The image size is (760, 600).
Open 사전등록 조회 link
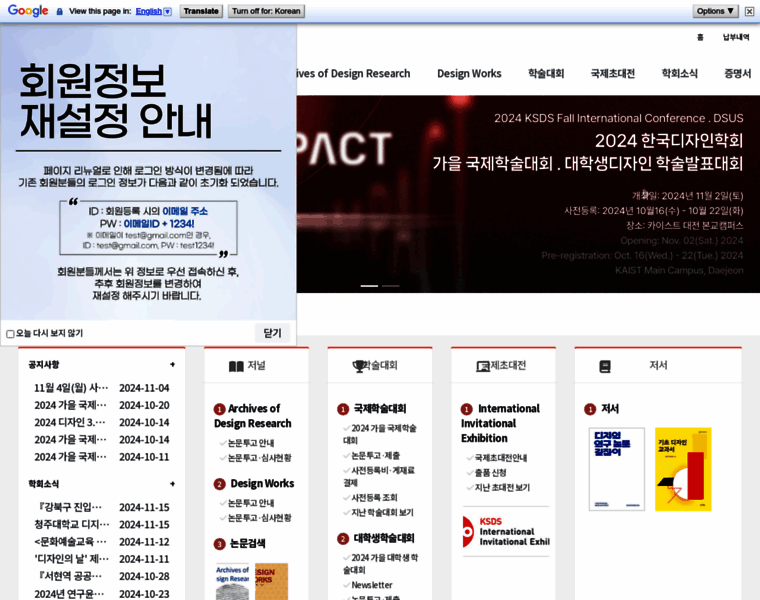point(374,498)
